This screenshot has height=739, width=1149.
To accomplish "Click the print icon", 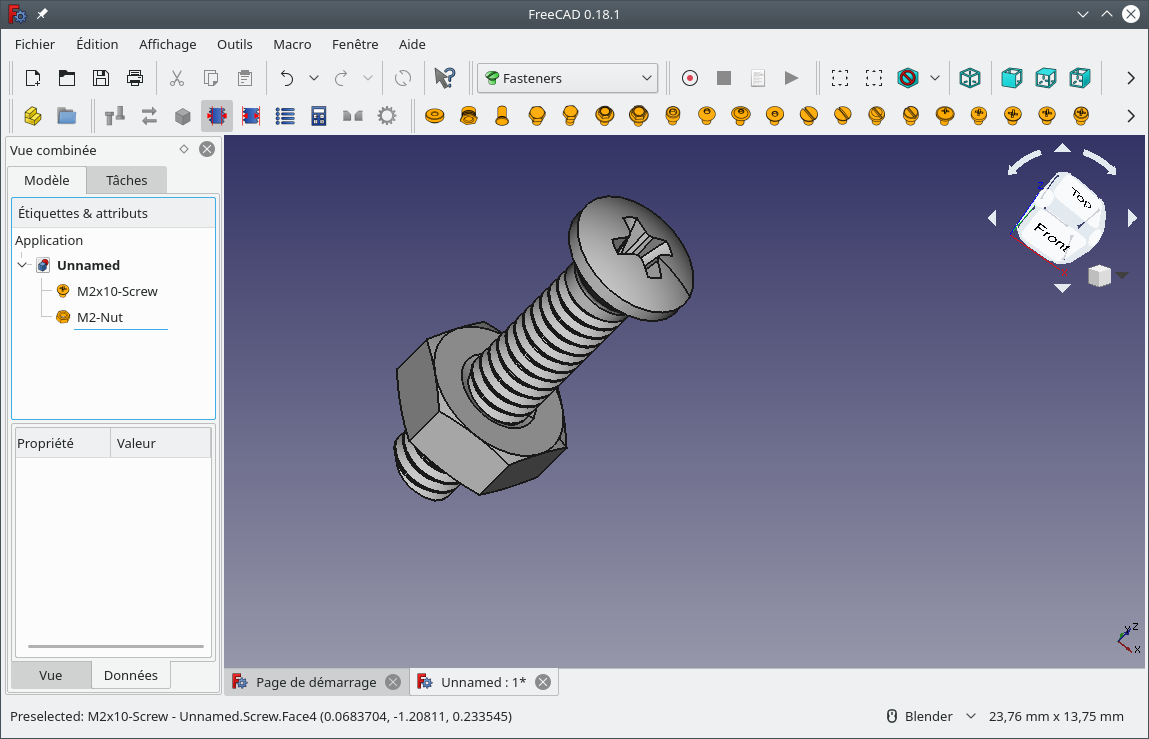I will [135, 78].
